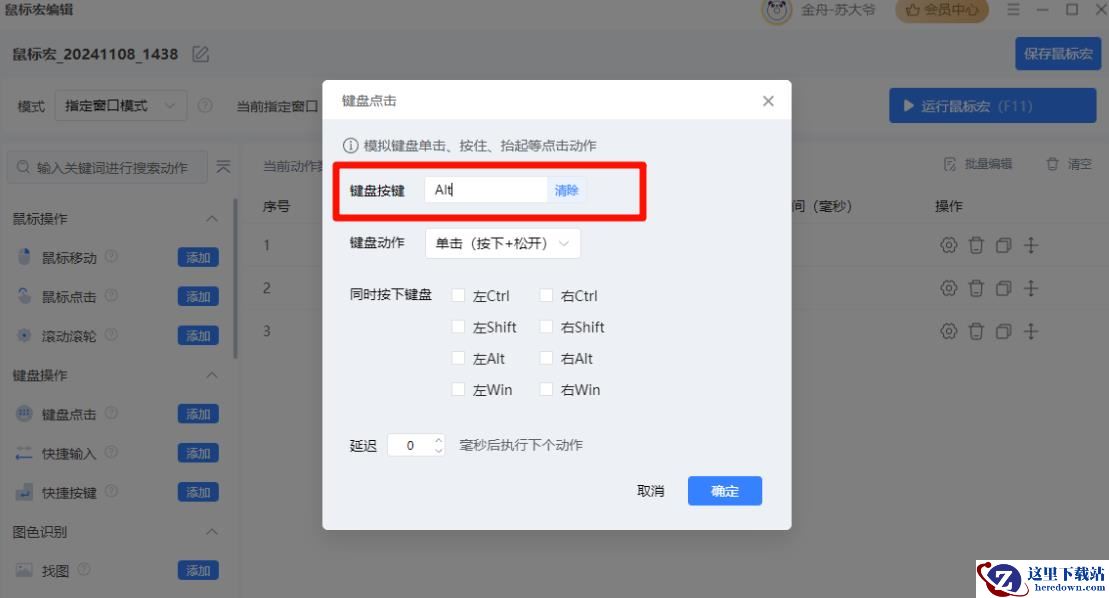Viewport: 1109px width, 598px height.
Task: Confirm the dialog with 确定
Action: 724,491
